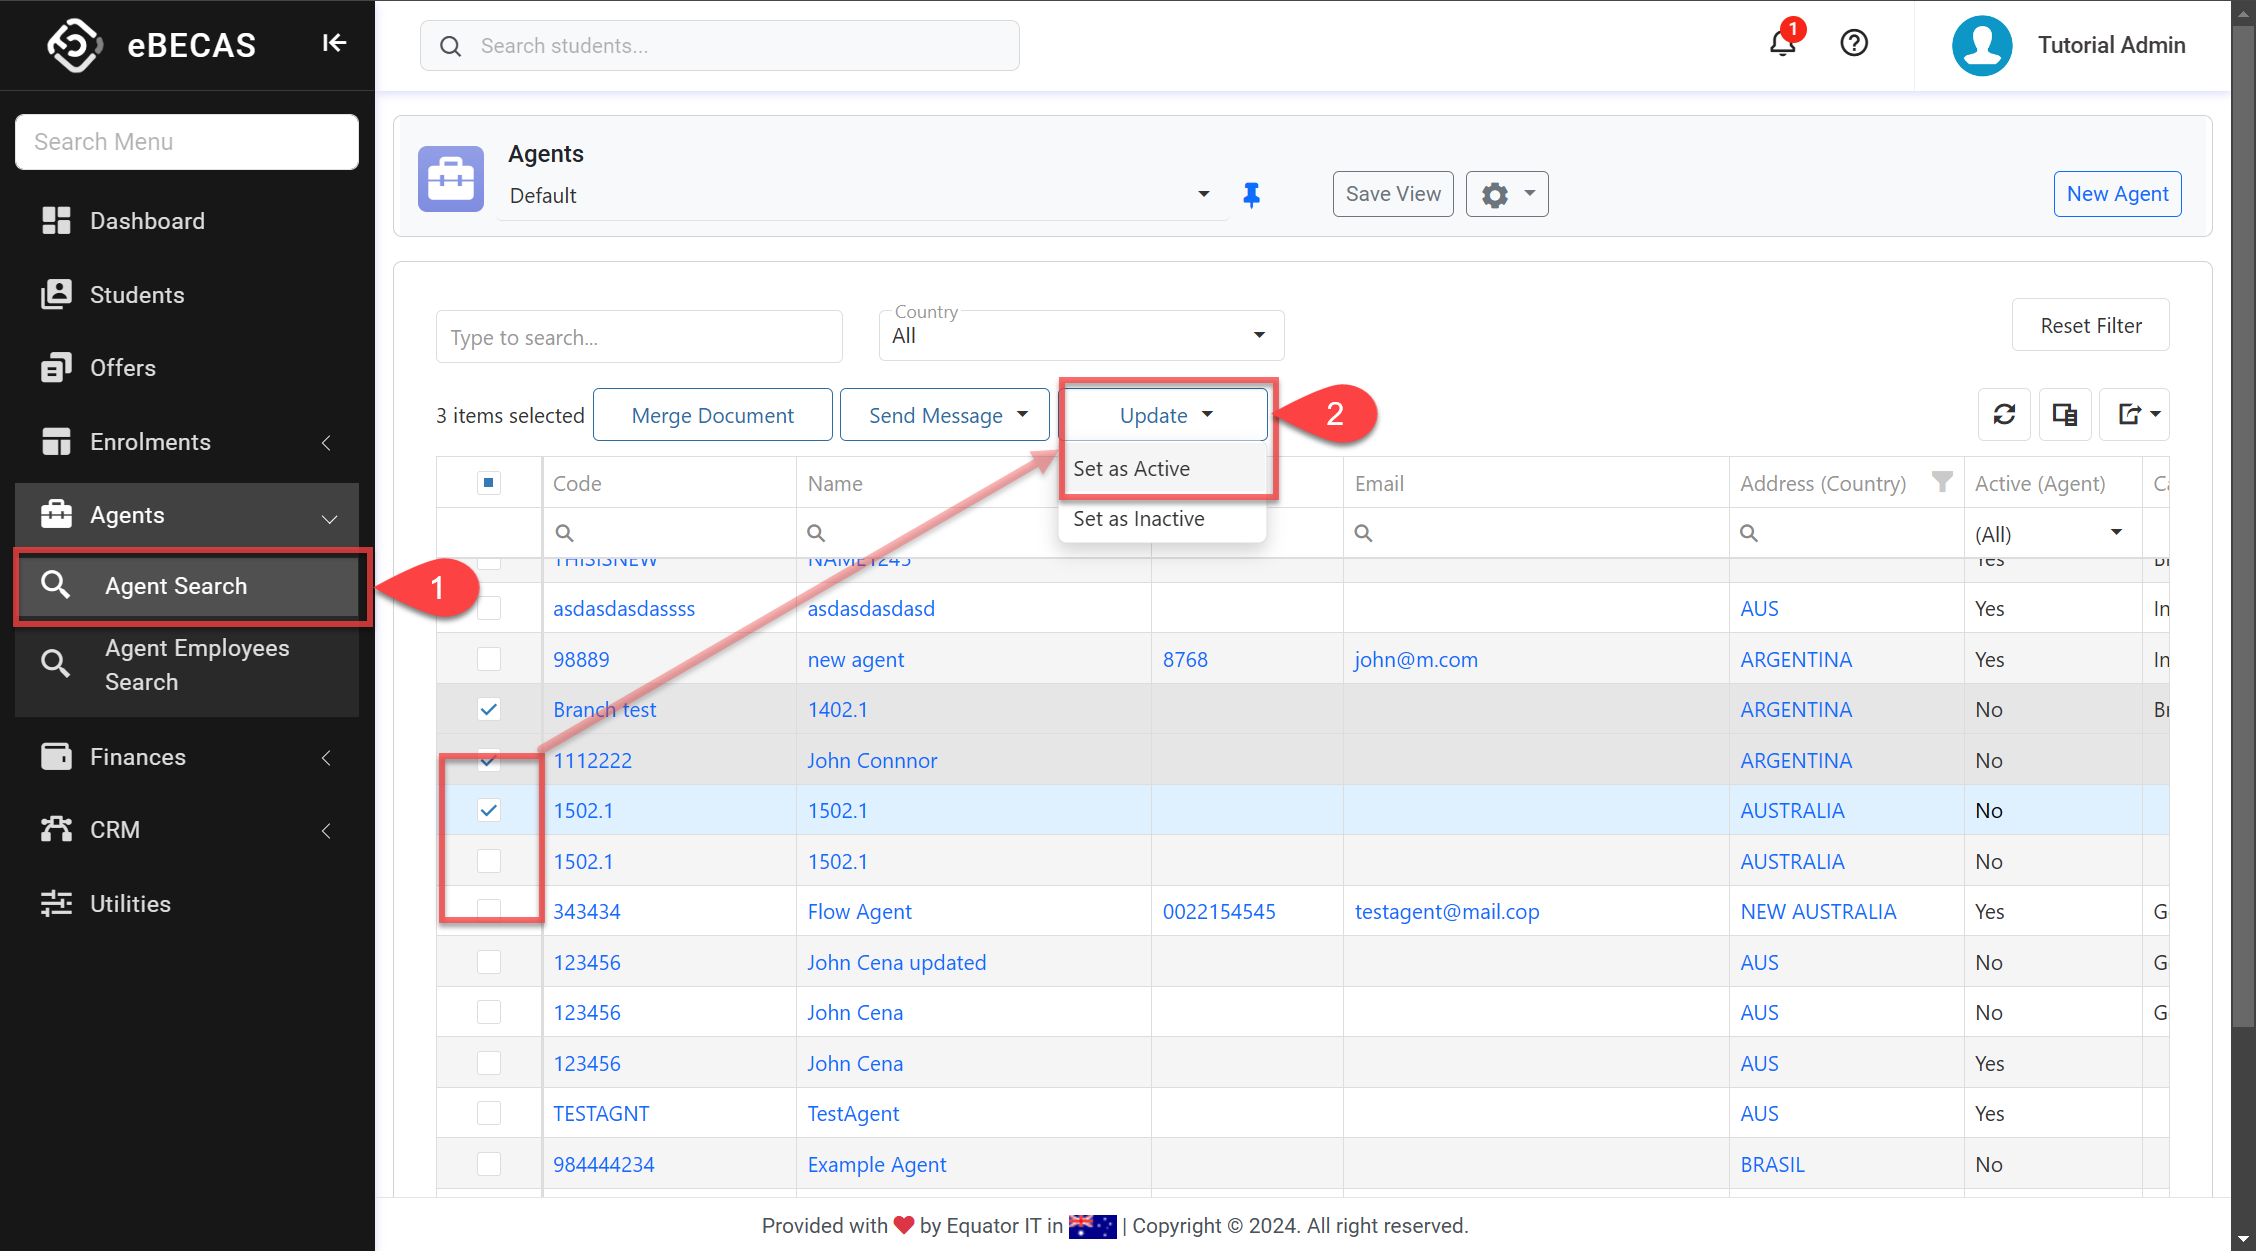Image resolution: width=2256 pixels, height=1251 pixels.
Task: Check the asdasdasdassss row checkbox
Action: tap(489, 608)
